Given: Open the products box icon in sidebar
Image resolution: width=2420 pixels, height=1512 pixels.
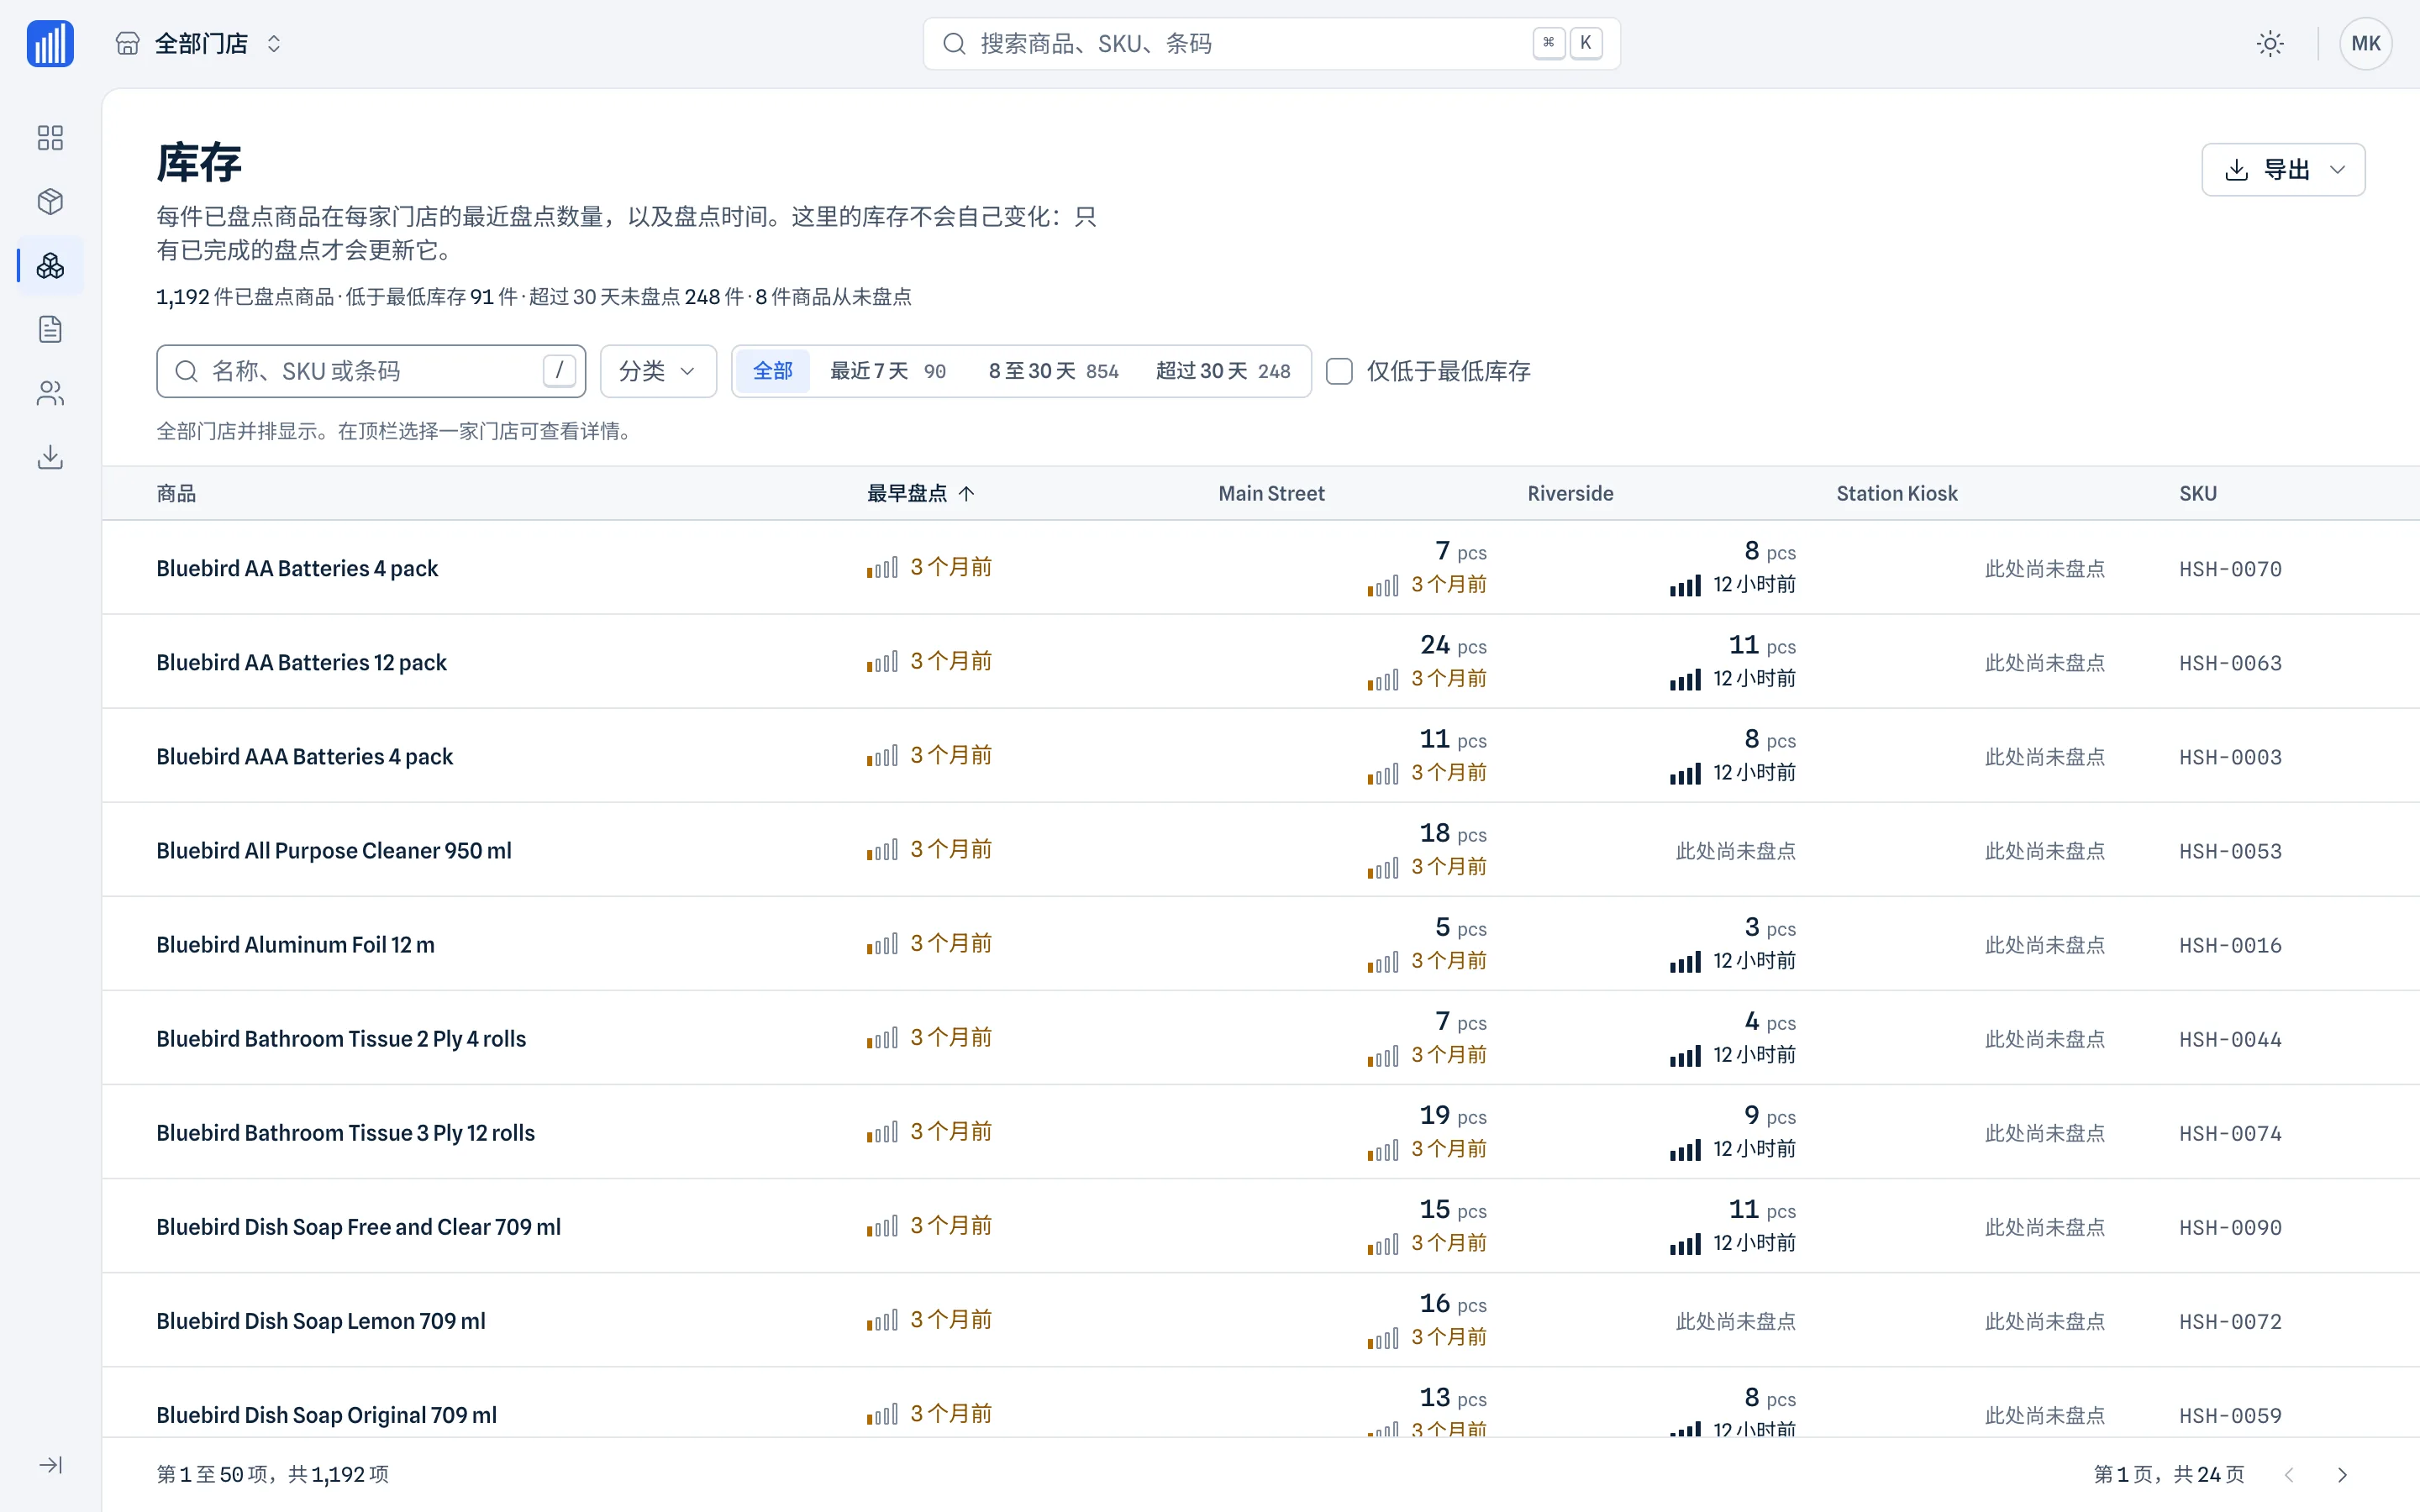Looking at the screenshot, I should [x=50, y=201].
